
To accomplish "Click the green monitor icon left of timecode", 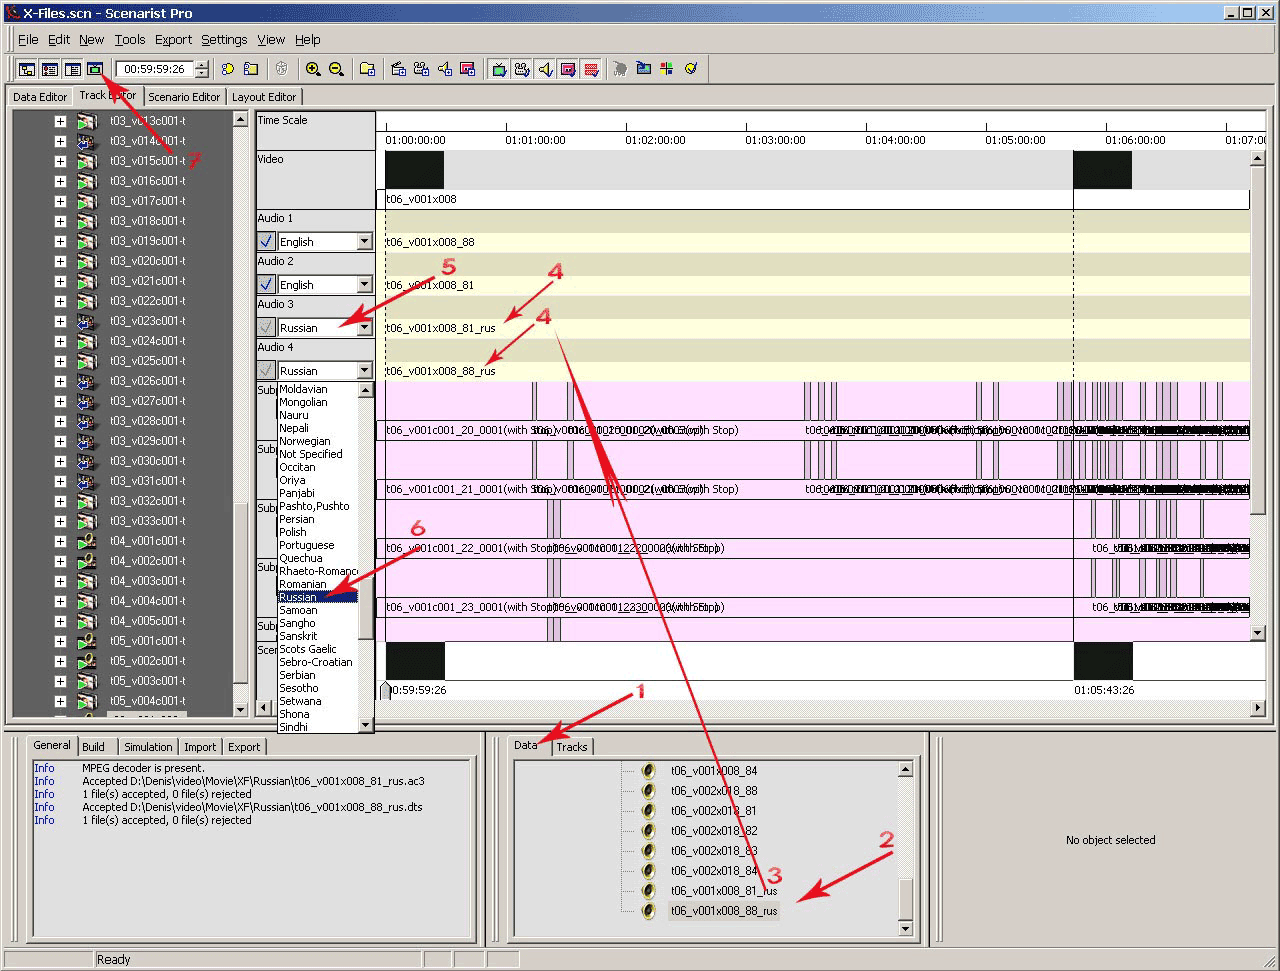I will pyautogui.click(x=95, y=69).
